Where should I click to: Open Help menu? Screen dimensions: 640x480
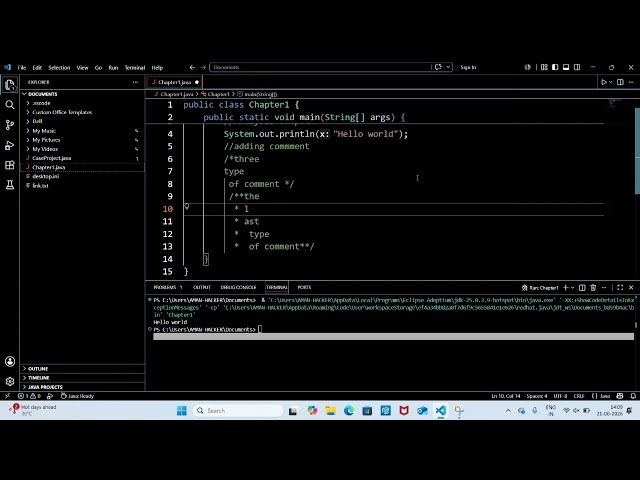(157, 68)
